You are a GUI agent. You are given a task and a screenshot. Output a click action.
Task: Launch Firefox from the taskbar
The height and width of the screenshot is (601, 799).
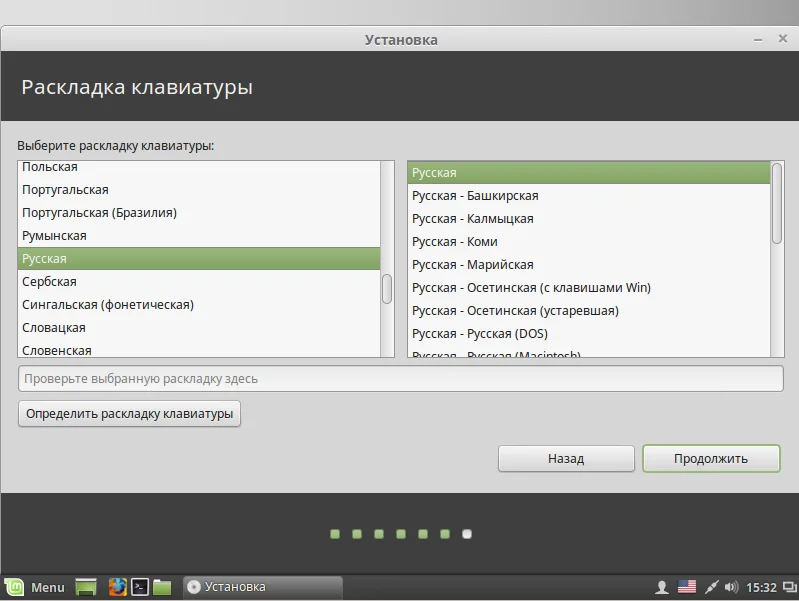point(117,587)
